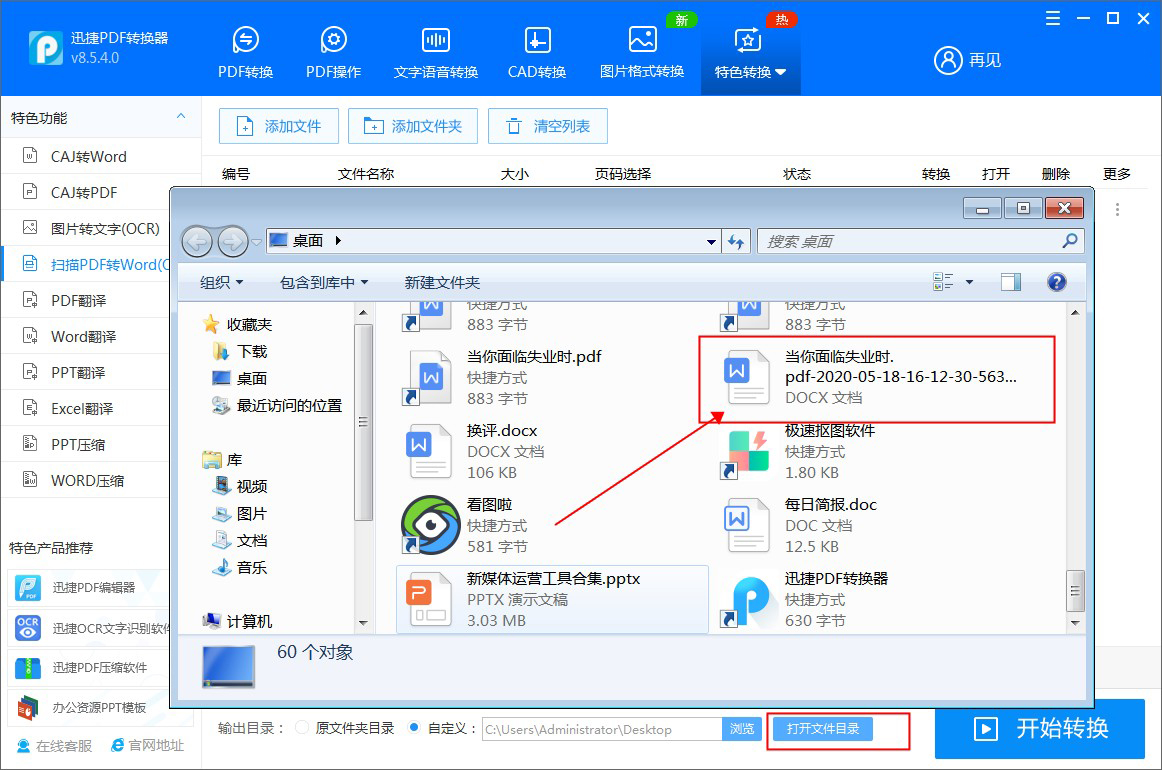Toggle the preview pane in file dialog
Image resolution: width=1162 pixels, height=770 pixels.
pos(1010,282)
